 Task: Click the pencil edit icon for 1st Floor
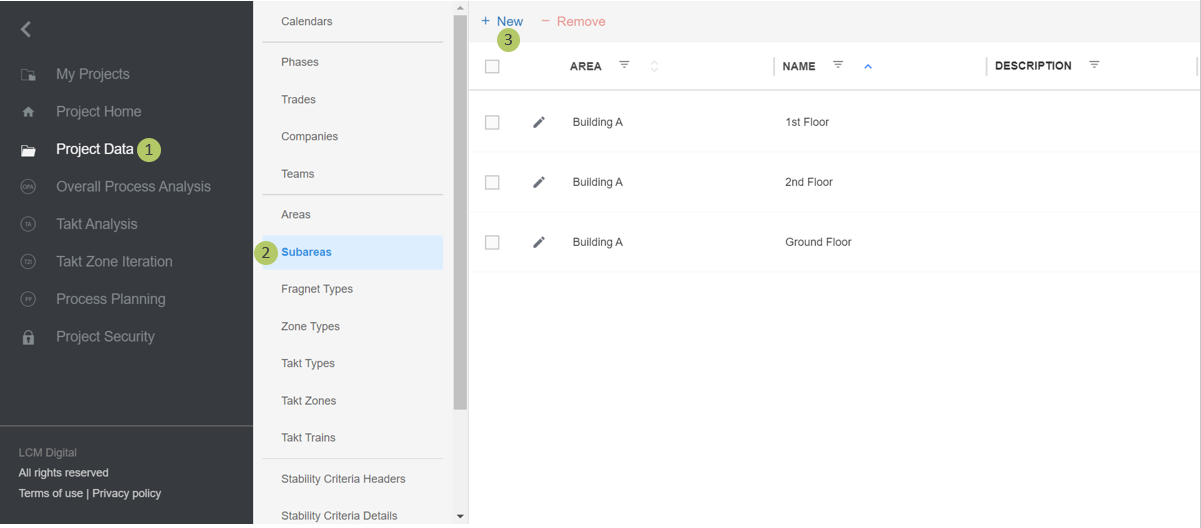tap(539, 122)
